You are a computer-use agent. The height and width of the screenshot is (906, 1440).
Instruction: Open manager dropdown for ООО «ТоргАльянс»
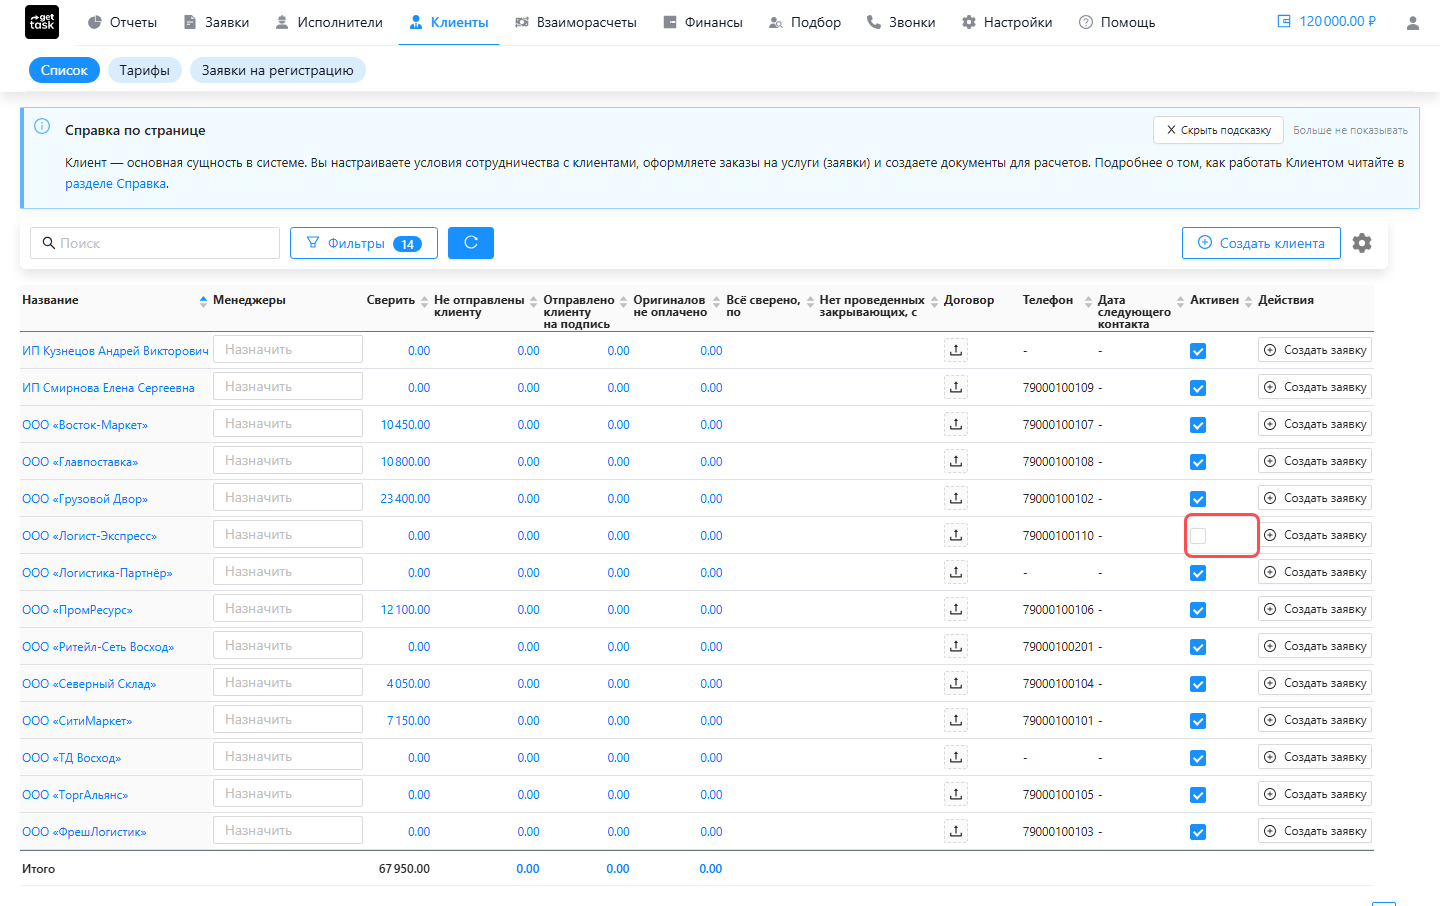pos(288,794)
